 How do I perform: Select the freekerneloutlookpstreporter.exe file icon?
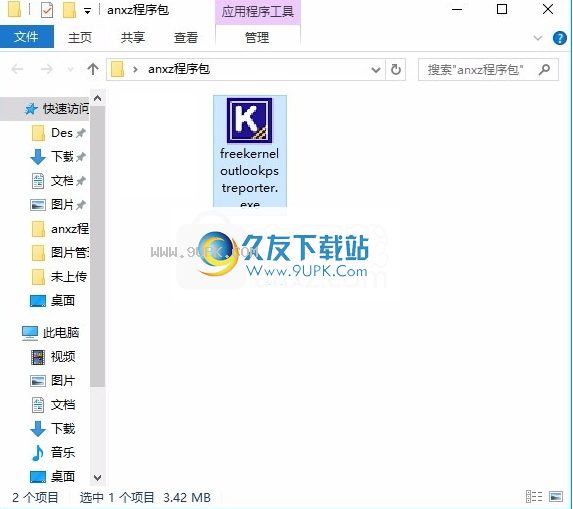click(x=249, y=120)
